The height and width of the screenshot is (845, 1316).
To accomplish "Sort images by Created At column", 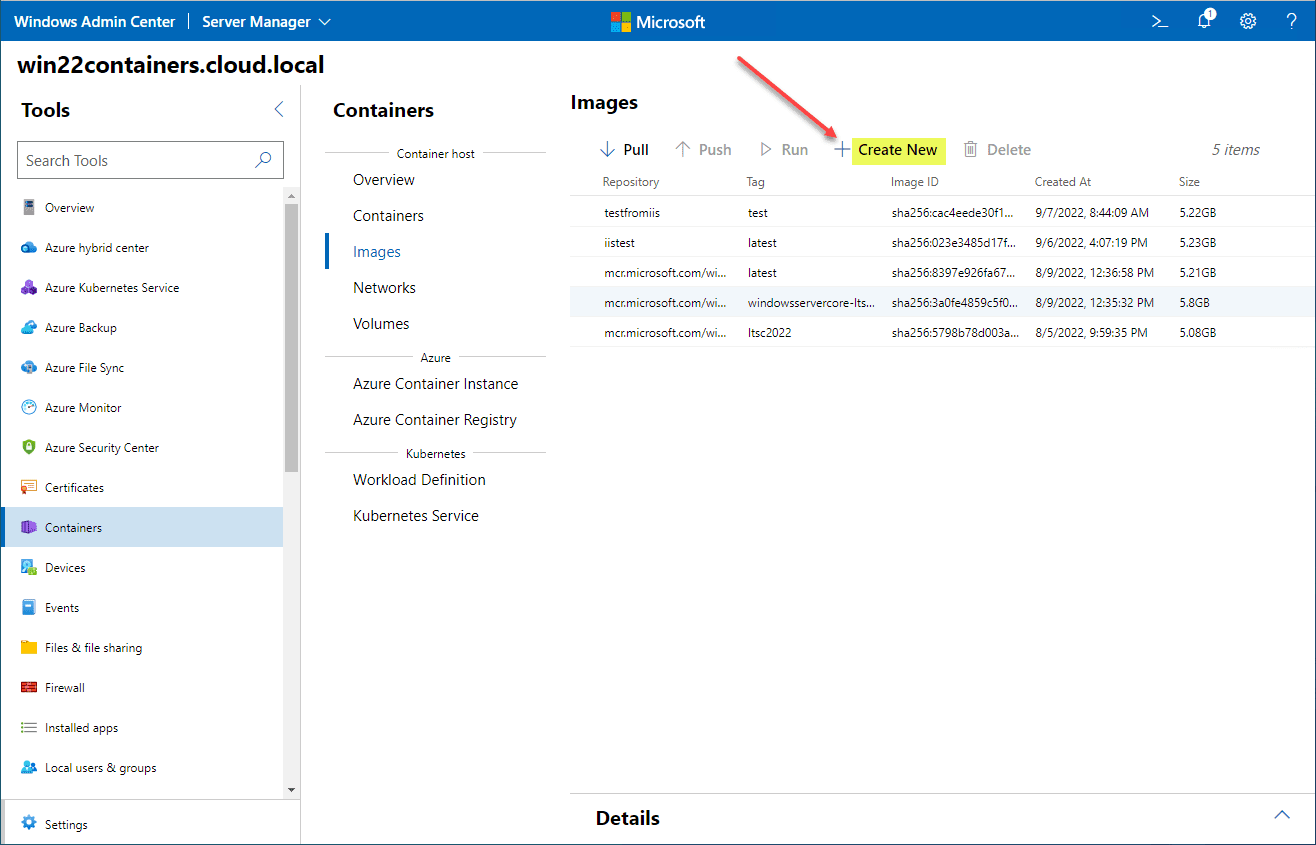I will (x=1062, y=182).
